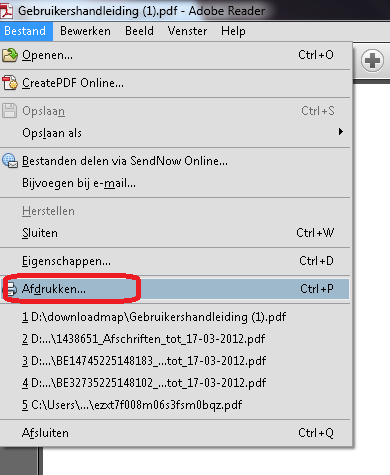Choose Afdrukken to print the document
The height and width of the screenshot is (475, 390).
[175, 289]
